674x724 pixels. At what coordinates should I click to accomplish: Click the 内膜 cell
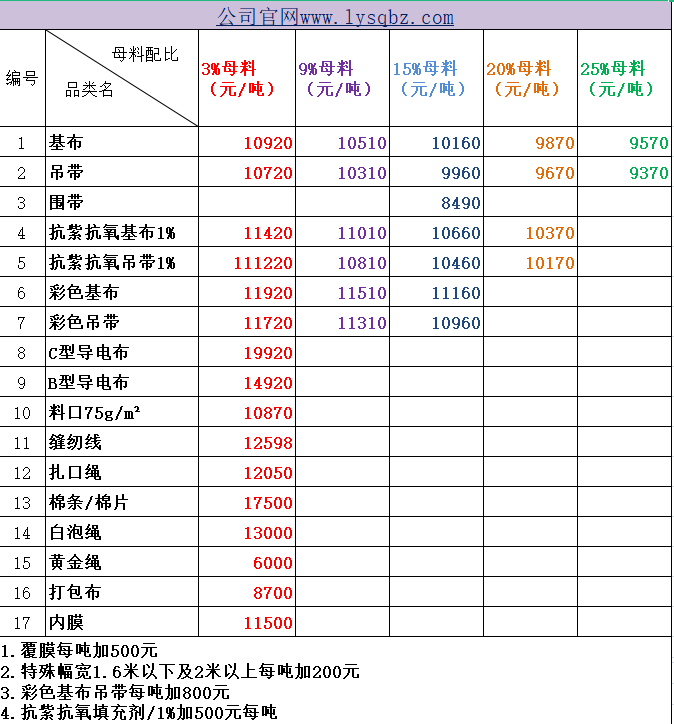pyautogui.click(x=122, y=622)
